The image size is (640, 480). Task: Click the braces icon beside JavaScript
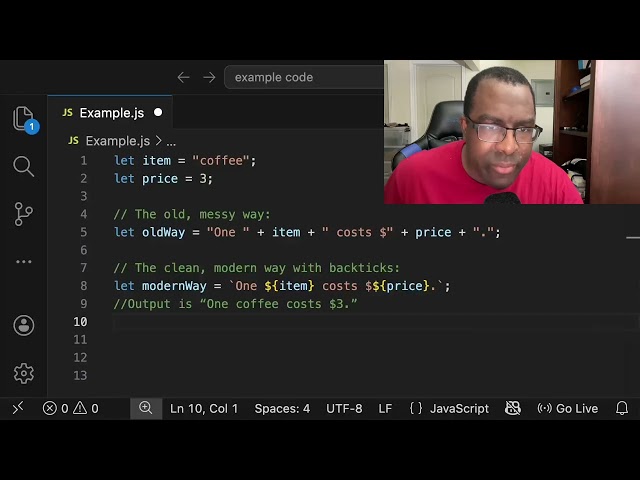coord(416,408)
